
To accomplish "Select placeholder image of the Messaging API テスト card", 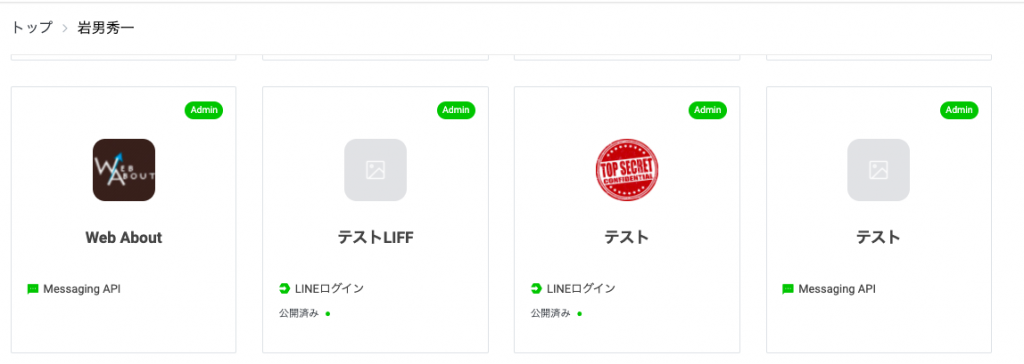I will 878,170.
